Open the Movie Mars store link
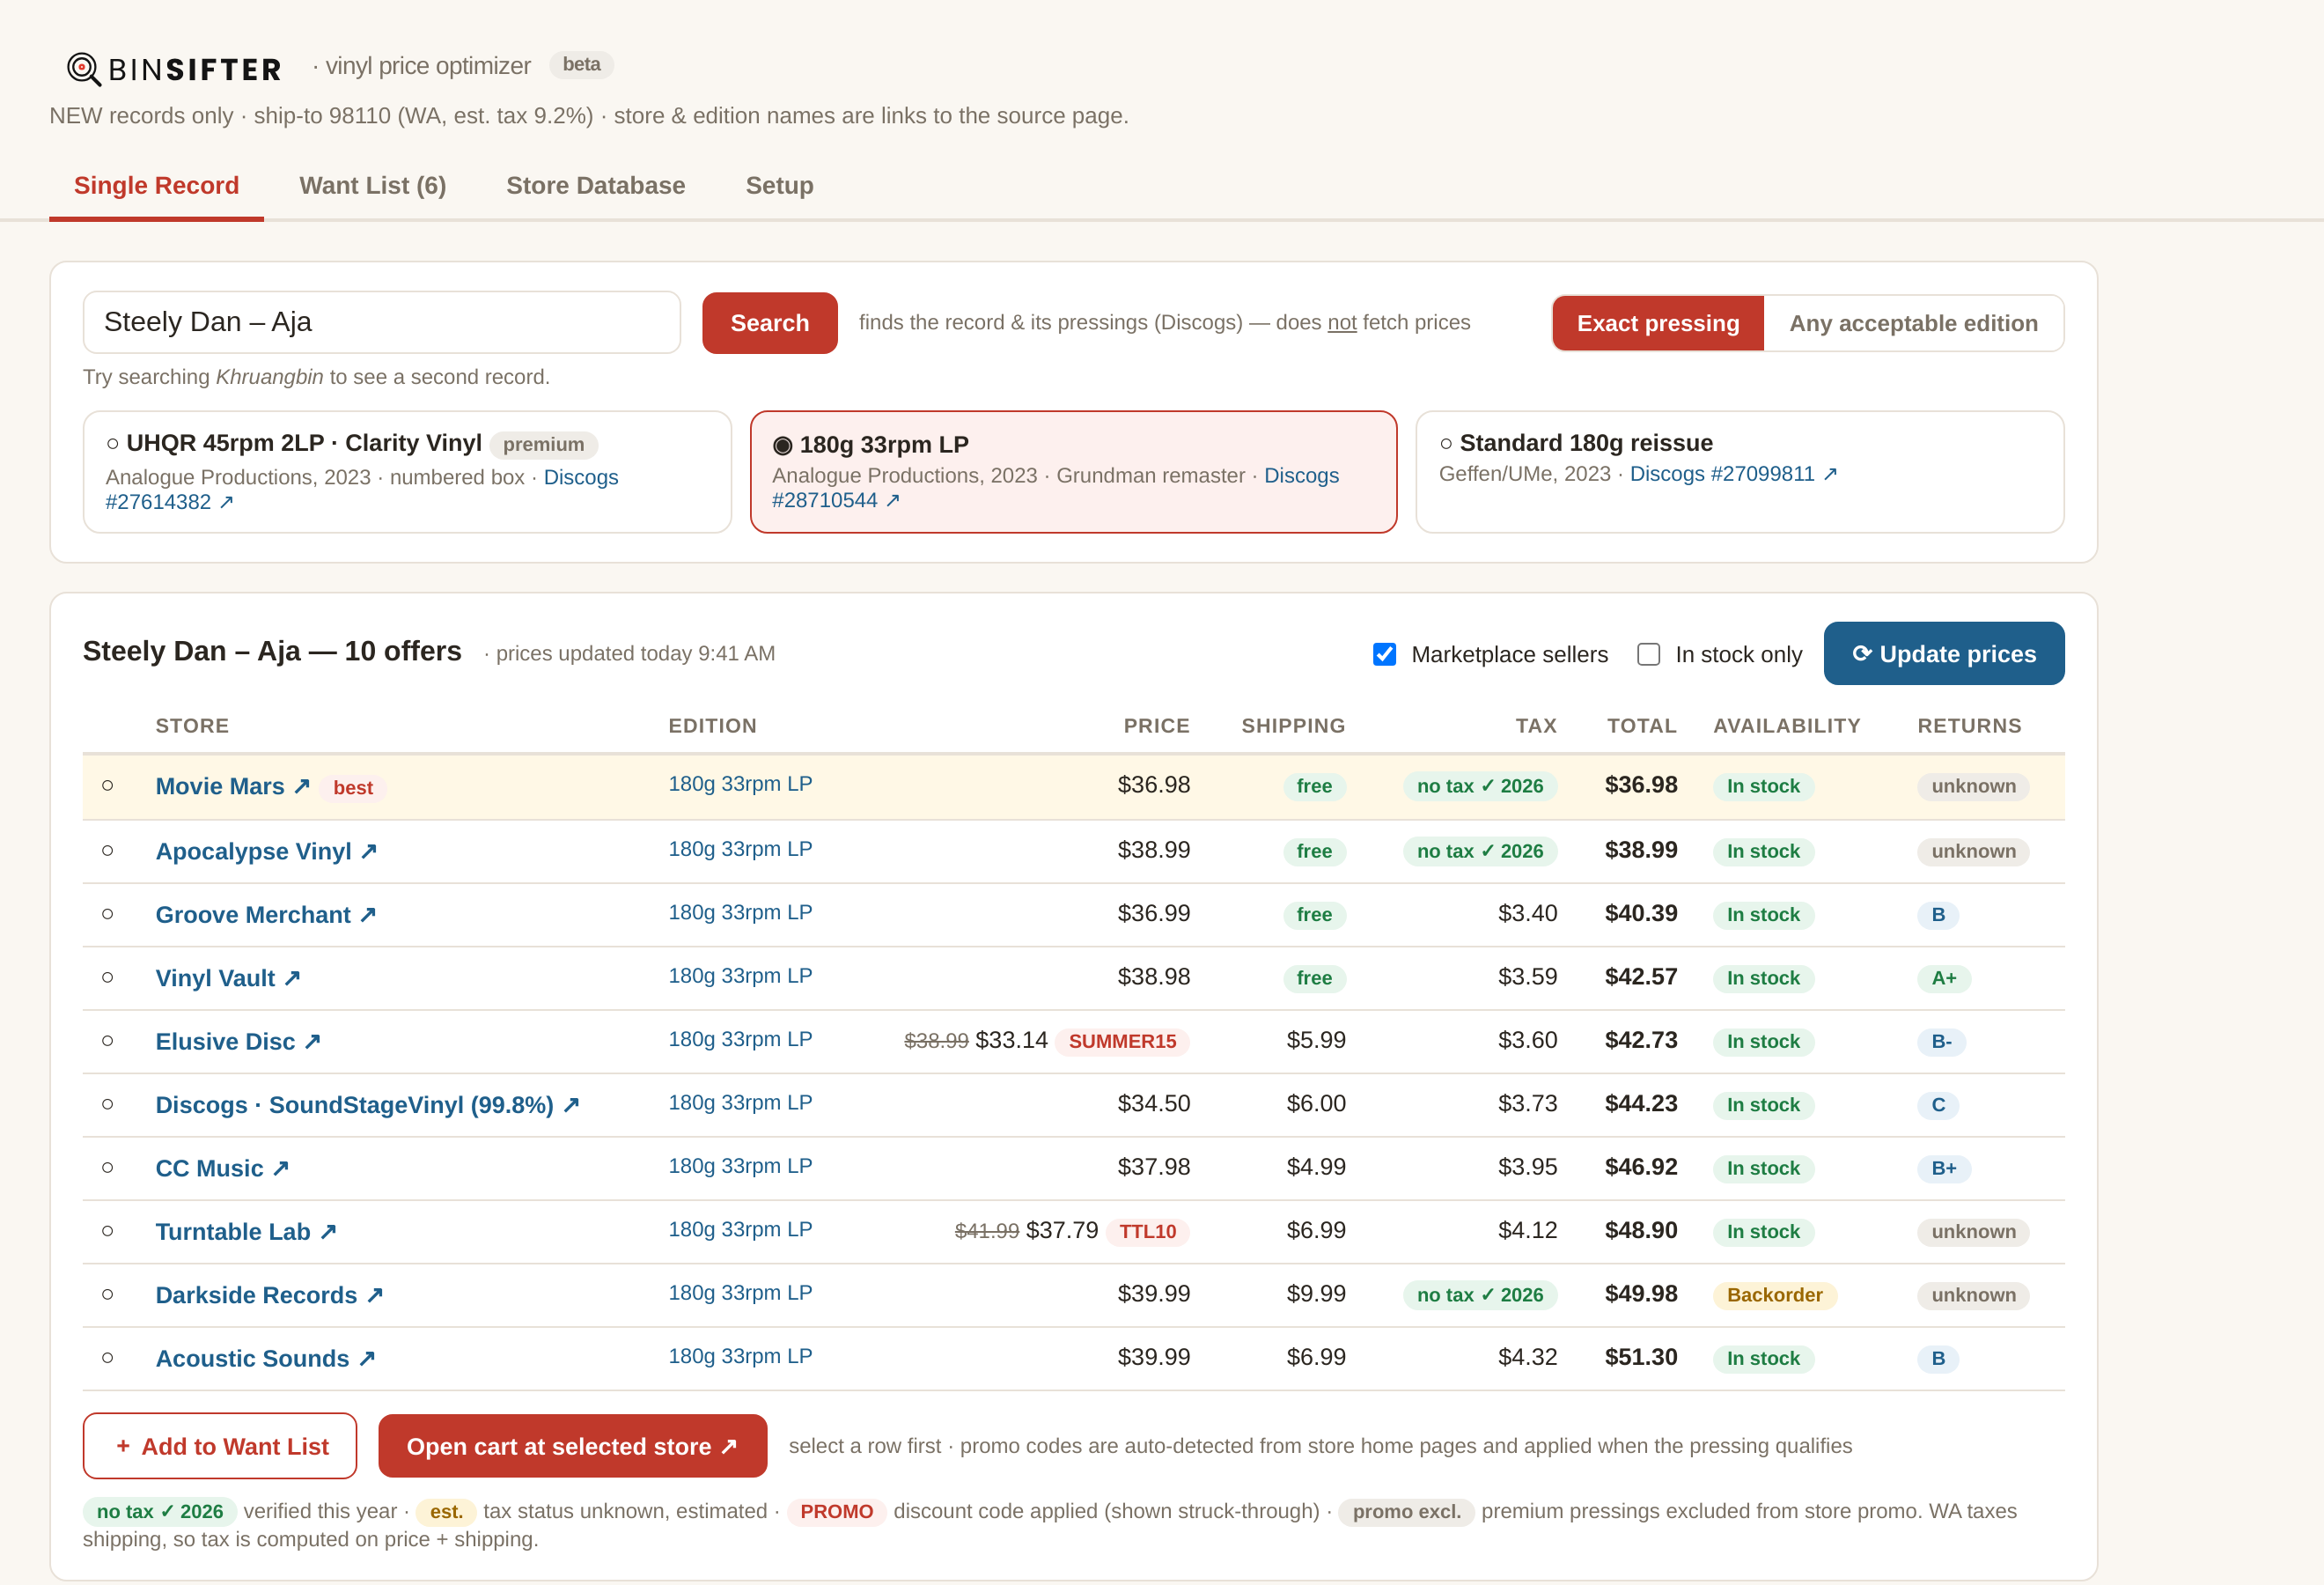 pos(233,787)
